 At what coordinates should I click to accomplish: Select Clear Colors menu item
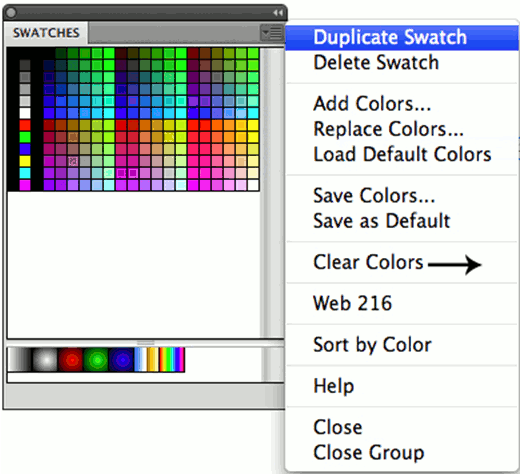coord(368,262)
